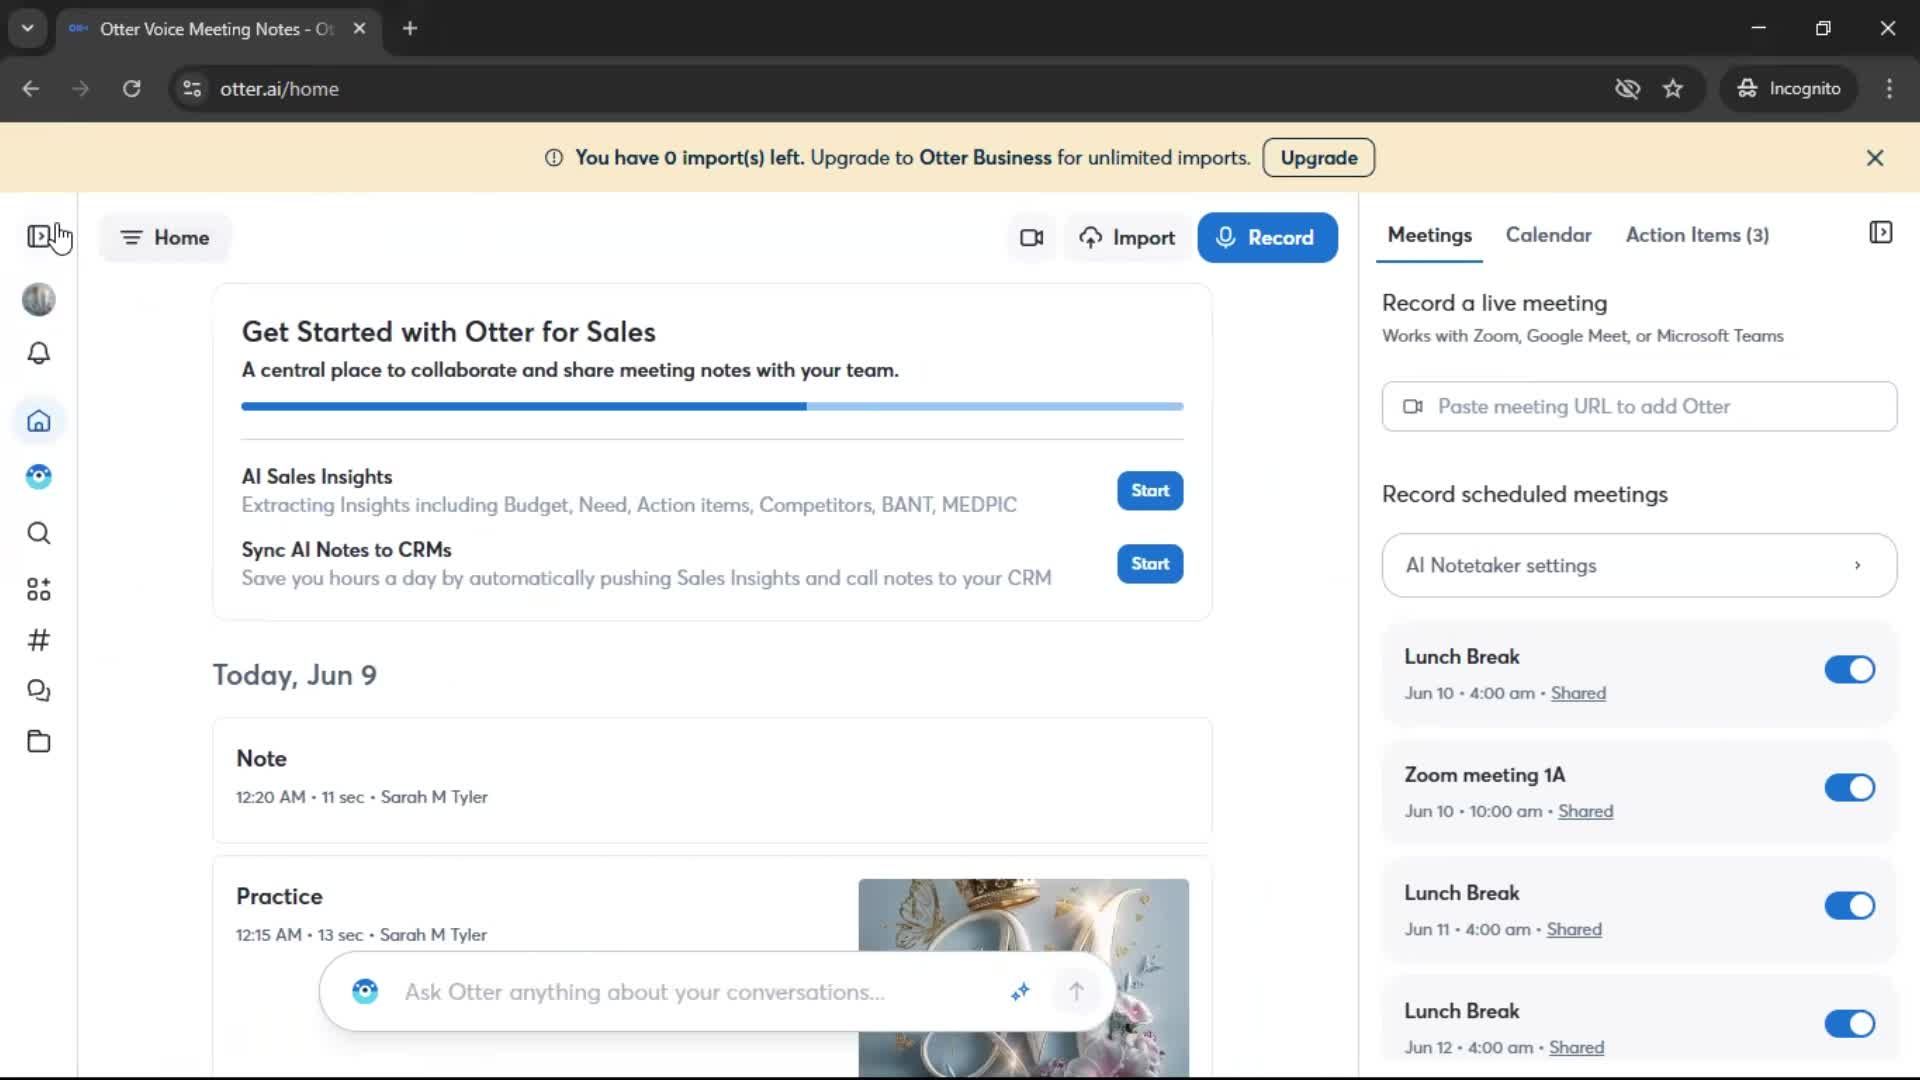Open Shared link for Lunch Break Jun 10

pyautogui.click(x=1578, y=693)
